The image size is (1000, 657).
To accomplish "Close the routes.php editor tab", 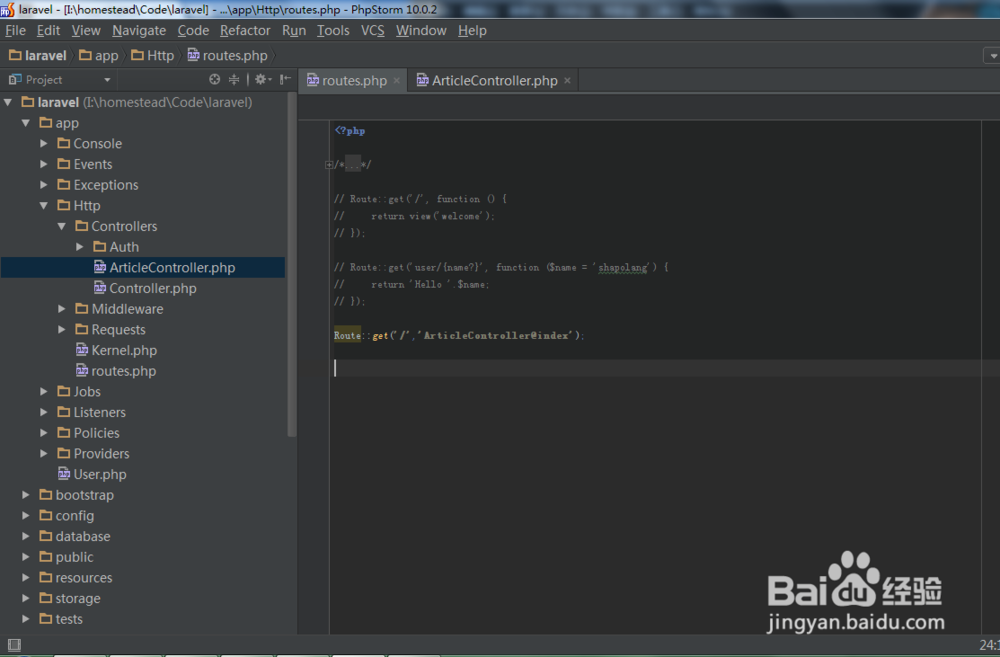I will [396, 80].
